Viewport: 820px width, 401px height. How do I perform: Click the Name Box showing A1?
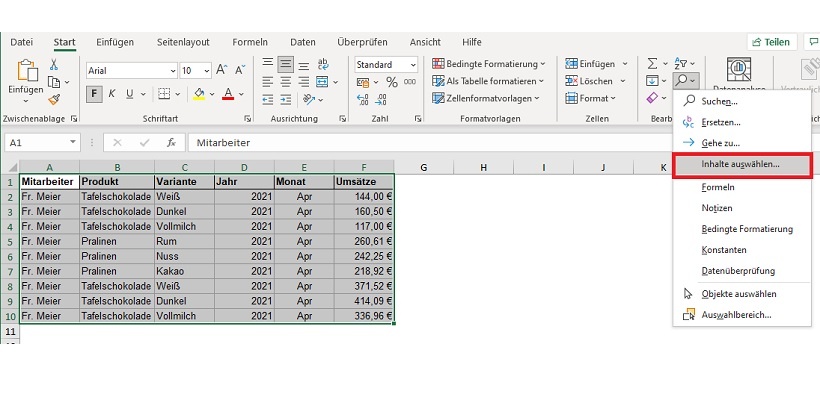40,143
